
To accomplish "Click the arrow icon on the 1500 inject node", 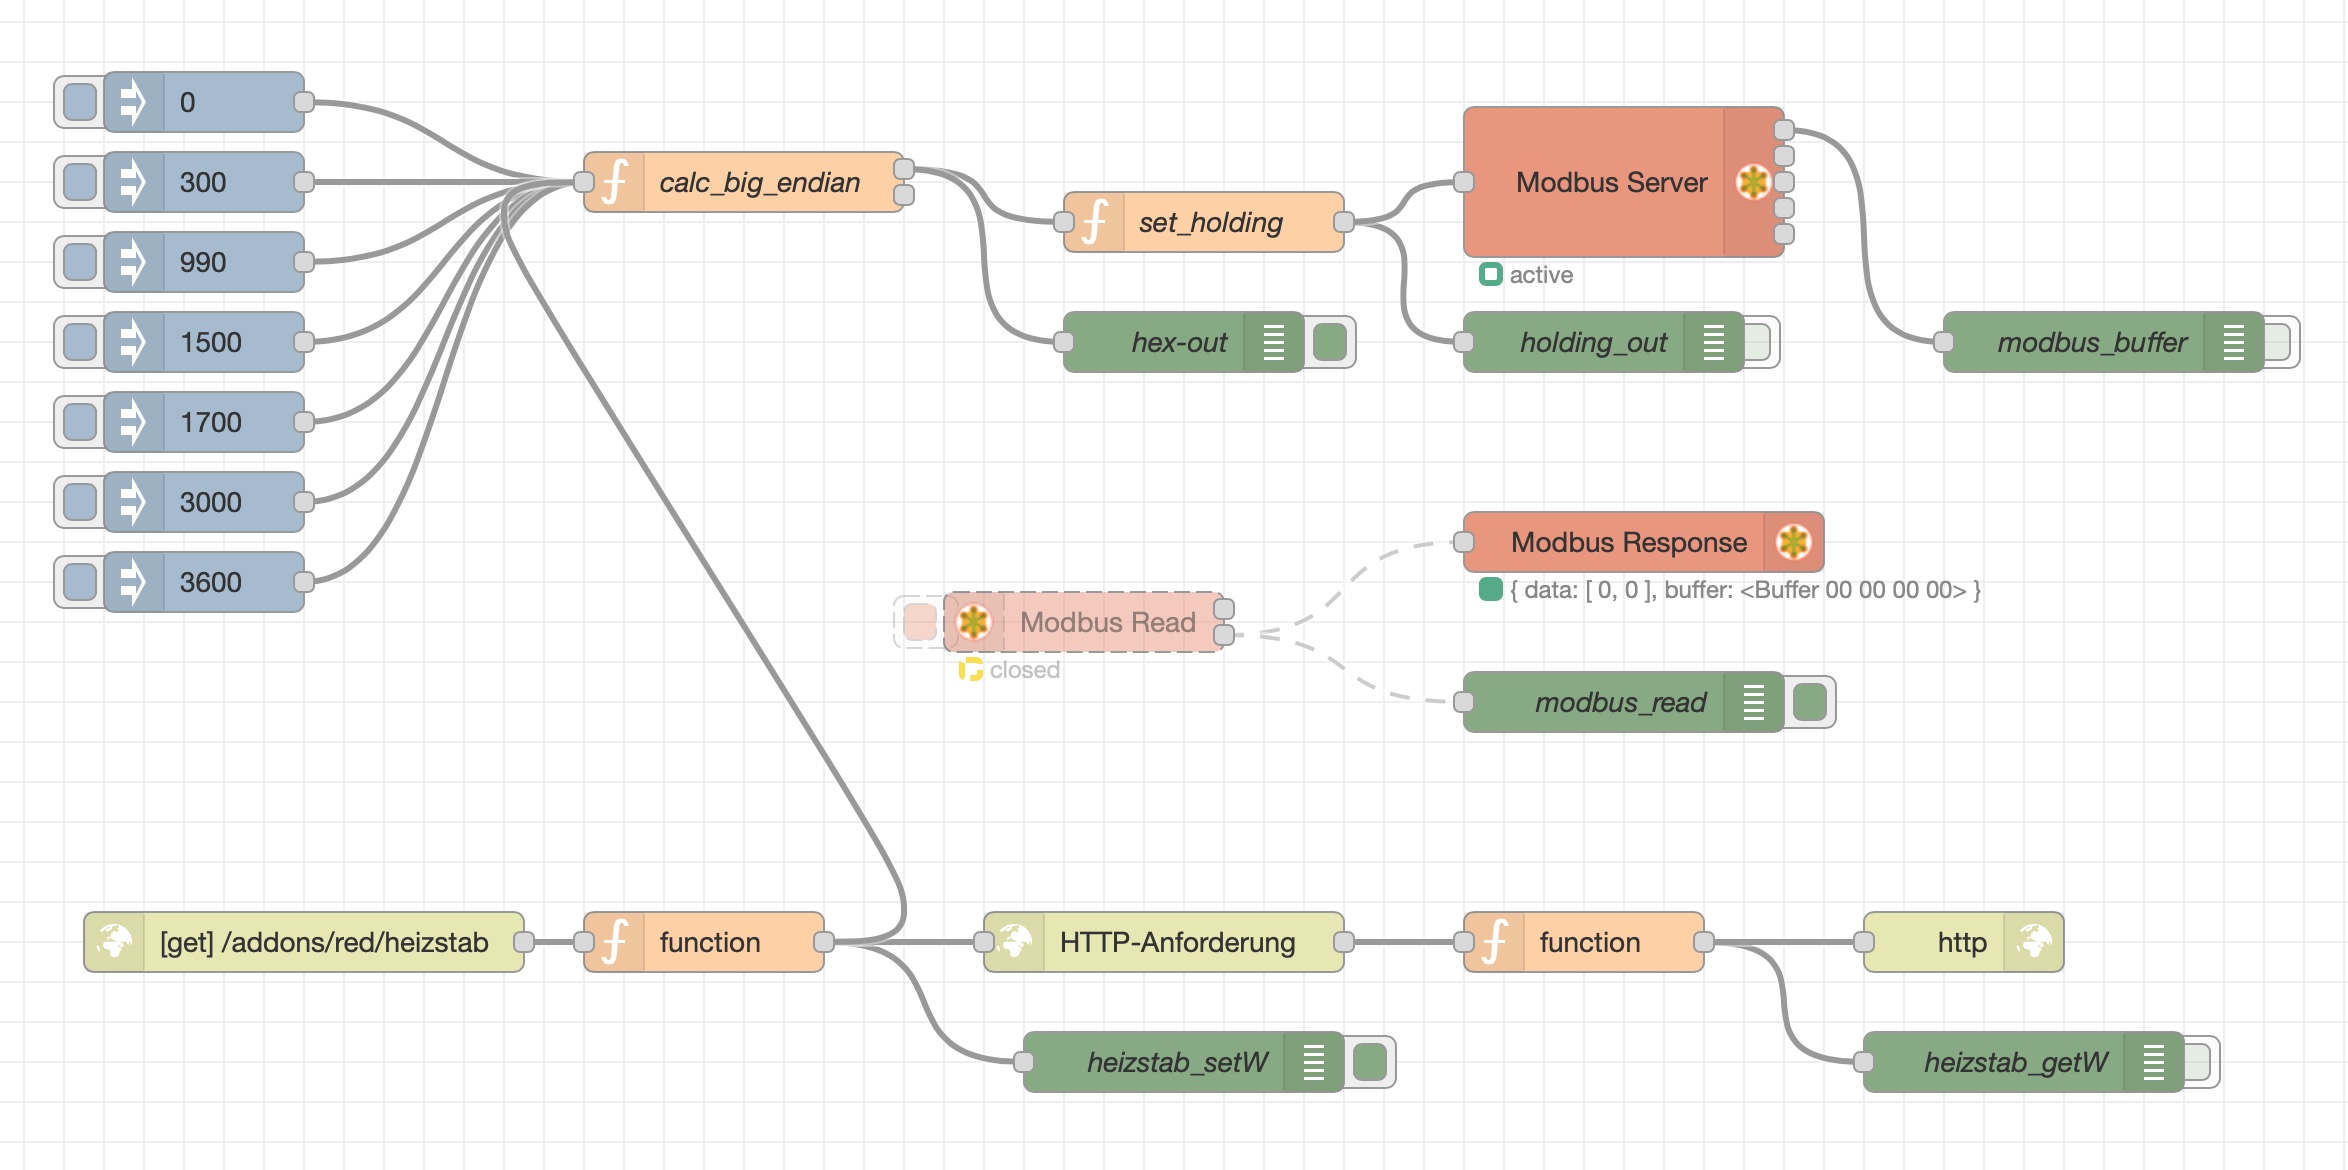I will pyautogui.click(x=133, y=342).
